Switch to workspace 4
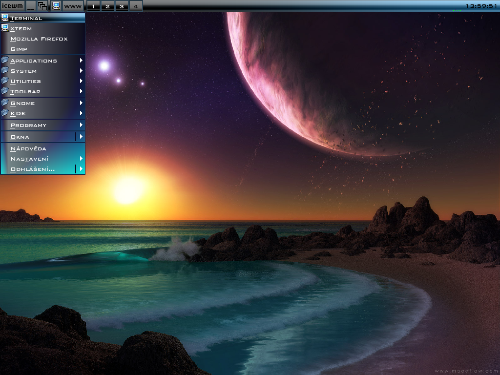500x375 pixels. pyautogui.click(x=136, y=6)
